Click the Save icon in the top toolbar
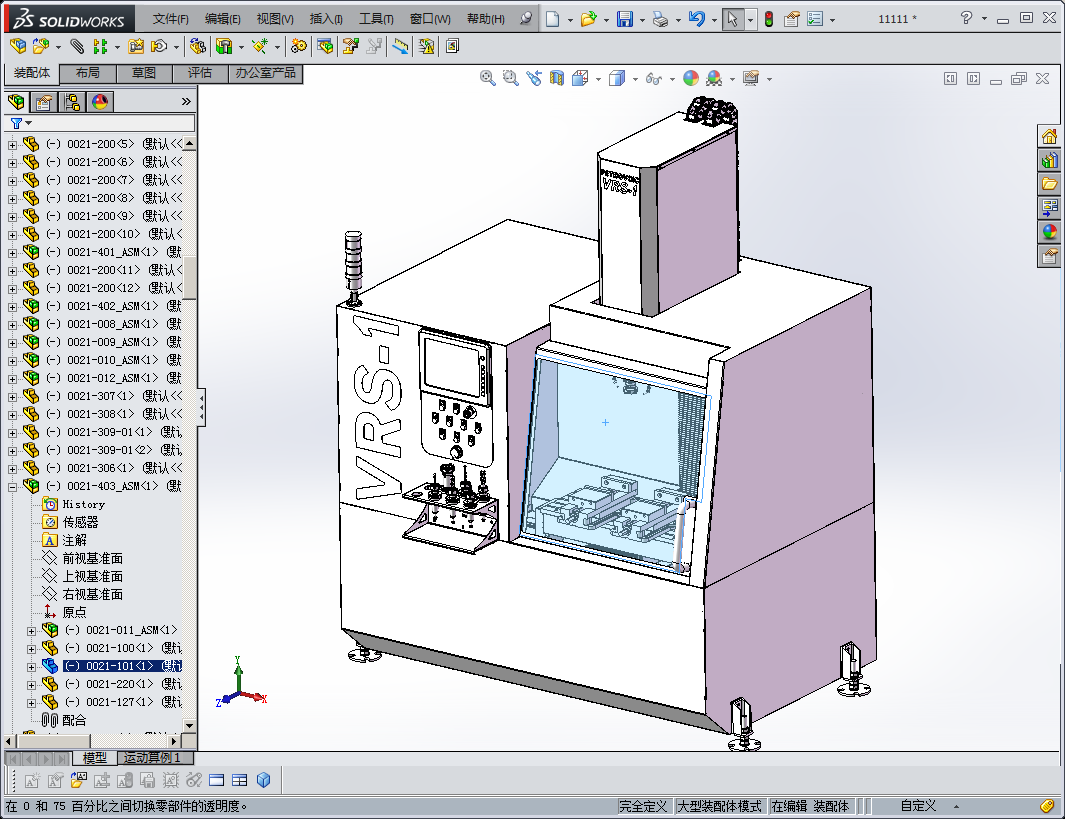The image size is (1065, 819). coord(624,19)
